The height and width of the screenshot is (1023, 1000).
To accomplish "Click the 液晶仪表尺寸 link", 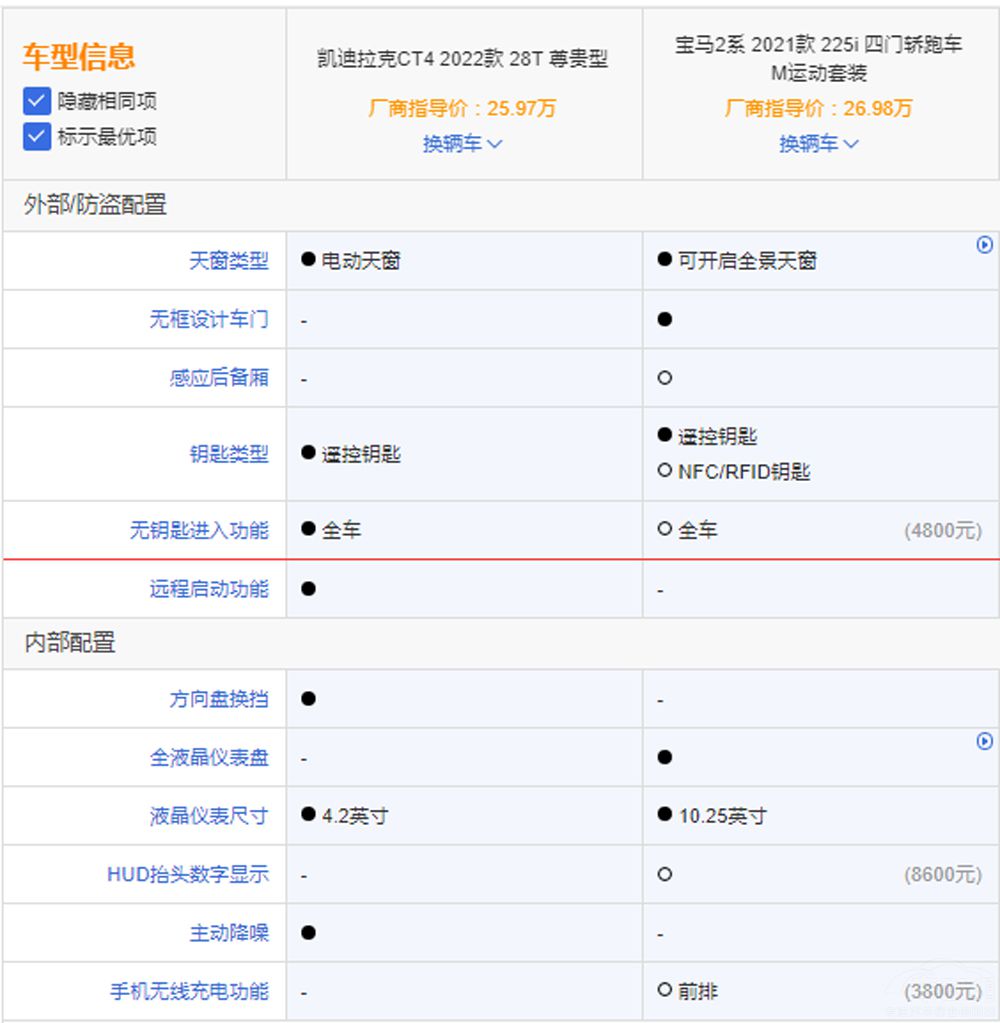I will coord(209,816).
